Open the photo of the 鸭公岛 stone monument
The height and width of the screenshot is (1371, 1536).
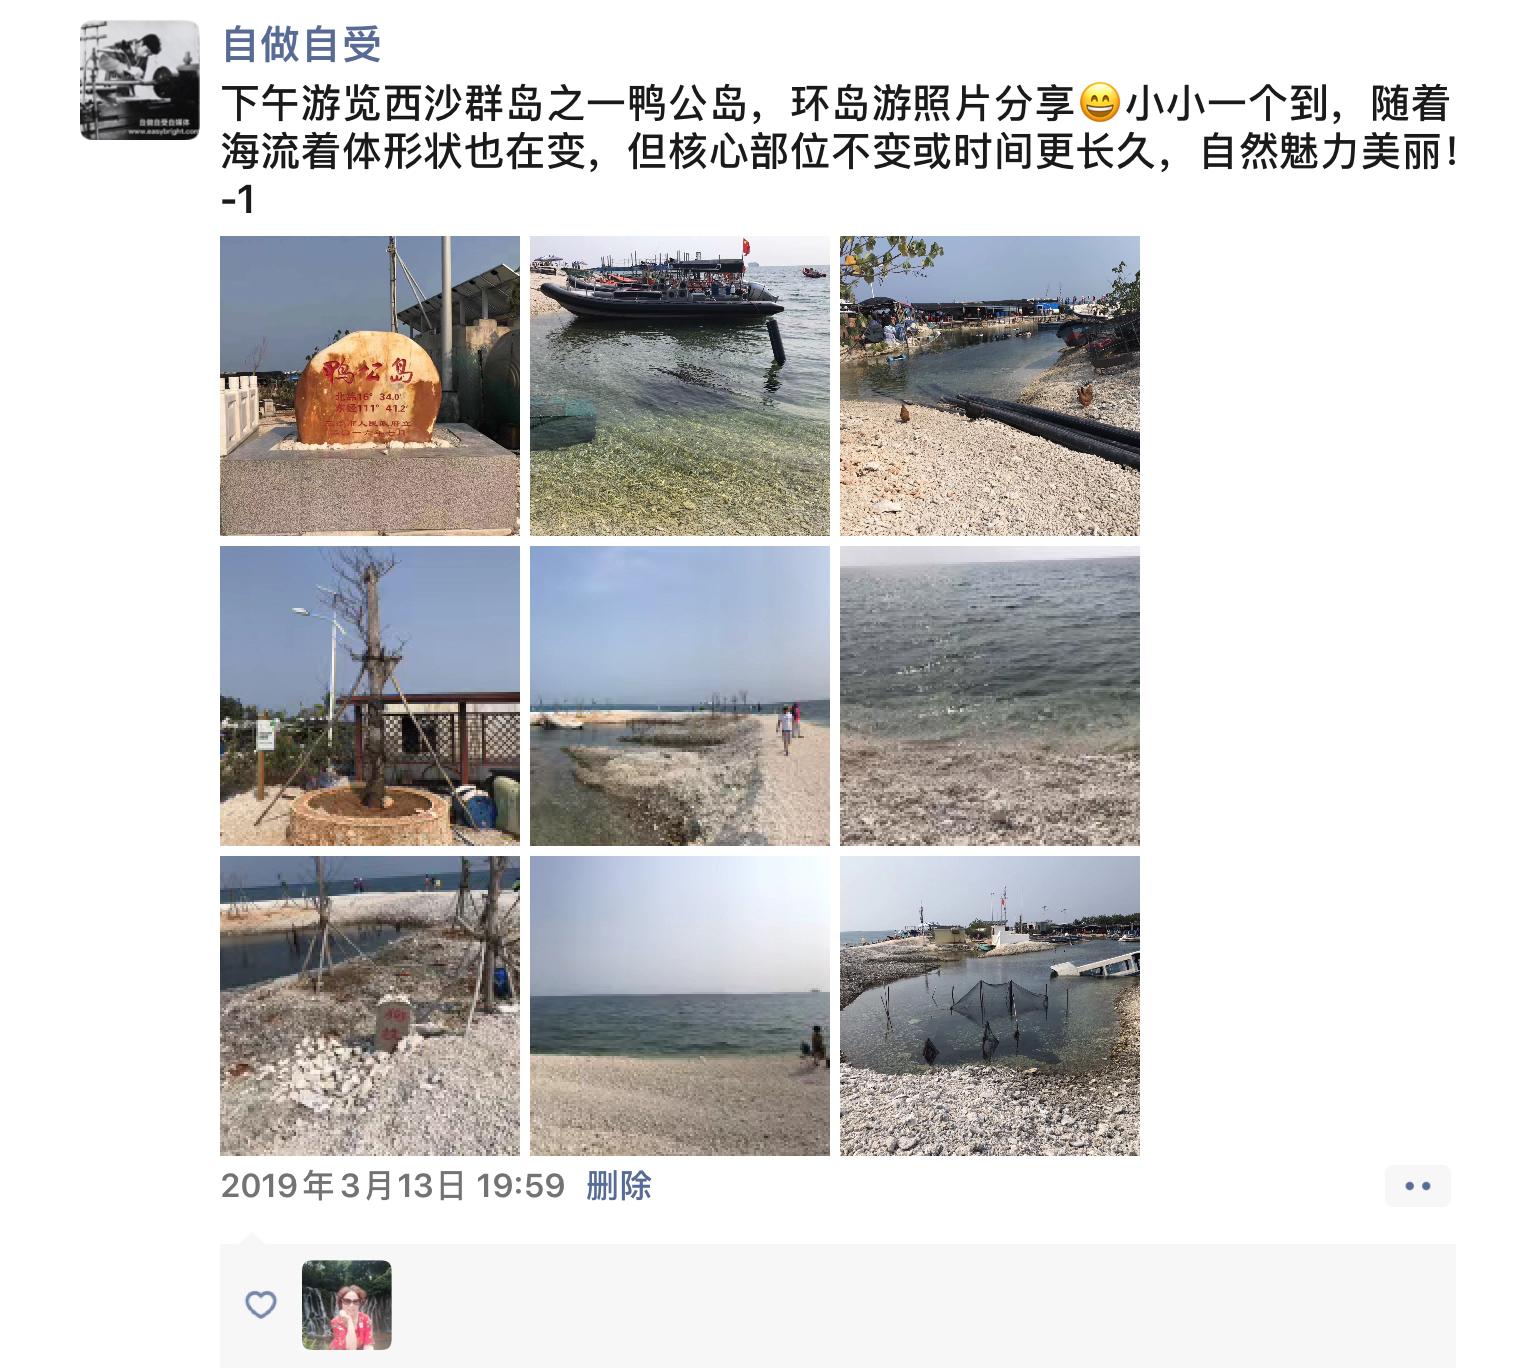pyautogui.click(x=370, y=386)
